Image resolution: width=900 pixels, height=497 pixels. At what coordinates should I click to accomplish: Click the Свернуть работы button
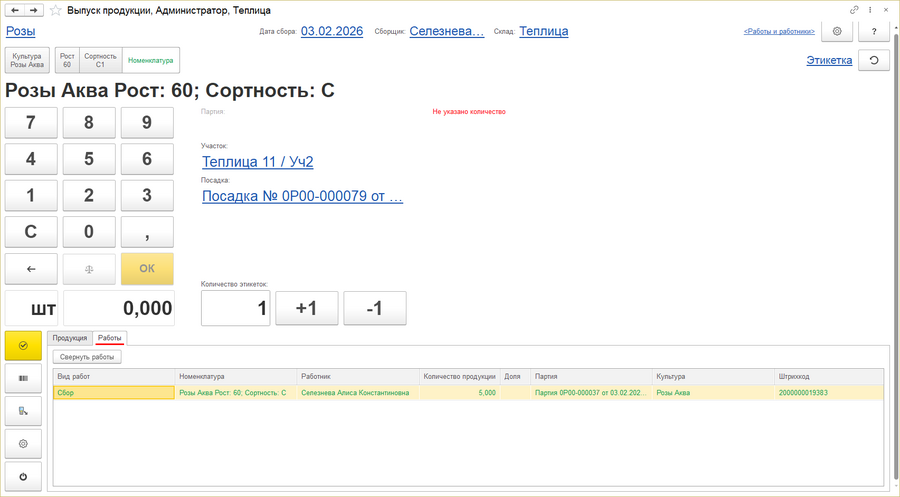(87, 357)
